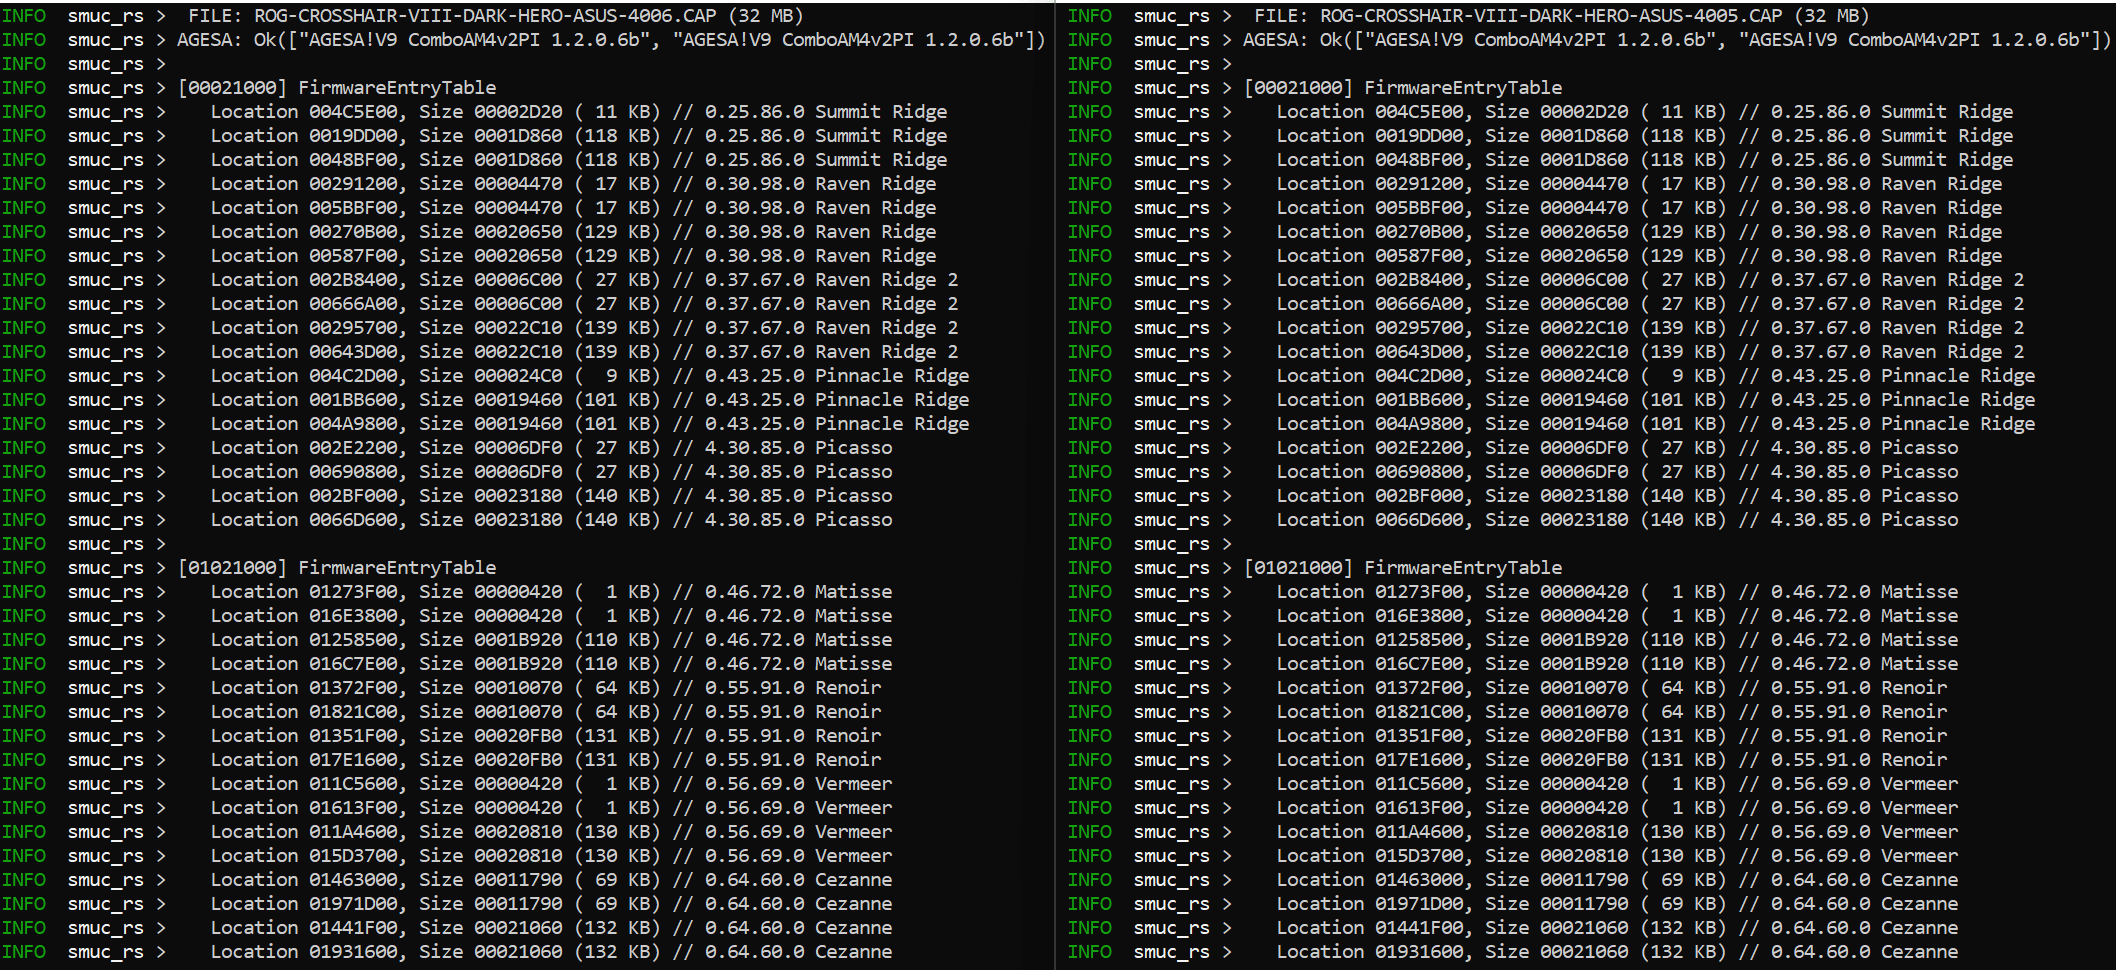This screenshot has width=2116, height=970.
Task: Select Location 00291200 in the 4005.CAP log
Action: click(1370, 184)
